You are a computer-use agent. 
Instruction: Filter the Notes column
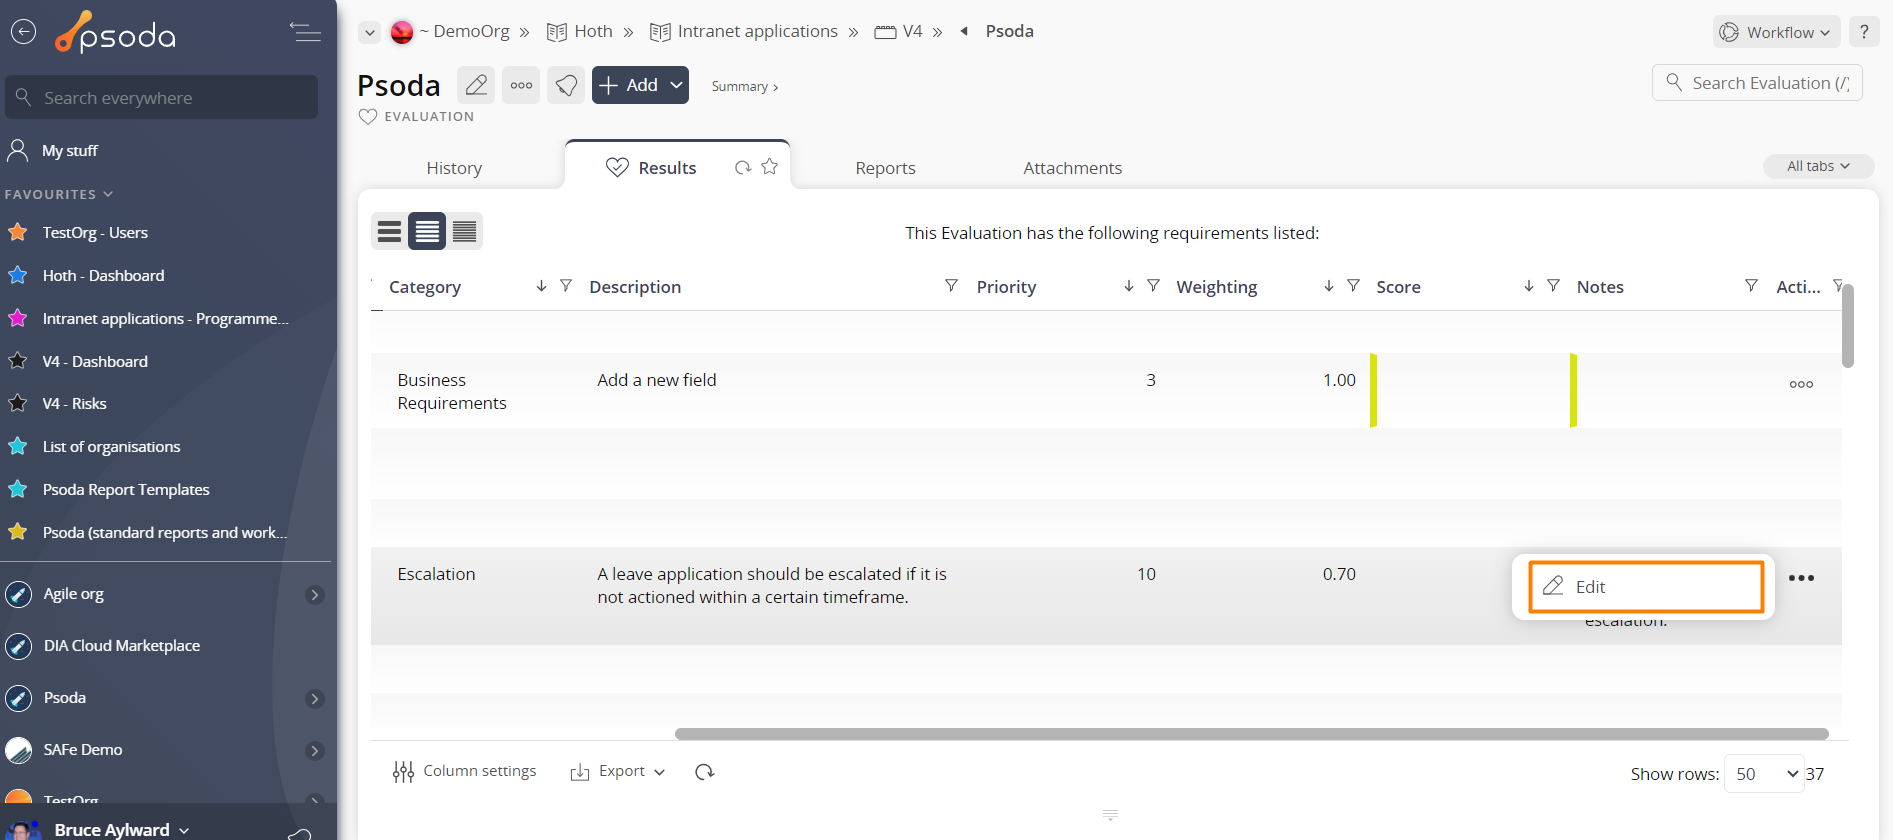pos(1751,286)
